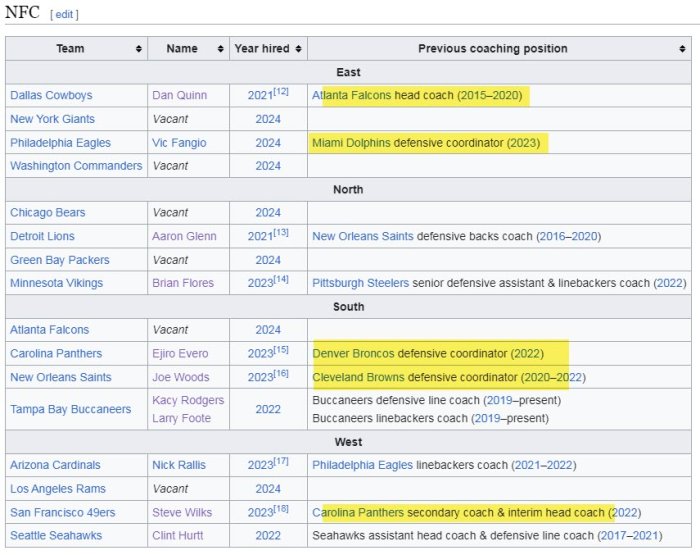This screenshot has width=700, height=555.
Task: Open the Arizona Cardinals link
Action: click(x=55, y=465)
